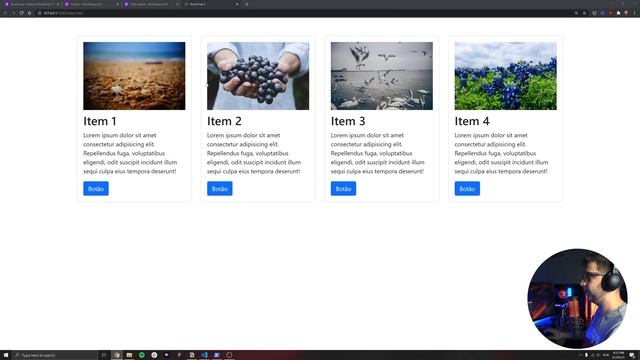
Task: Switch to the third browser tab
Action: click(x=151, y=4)
